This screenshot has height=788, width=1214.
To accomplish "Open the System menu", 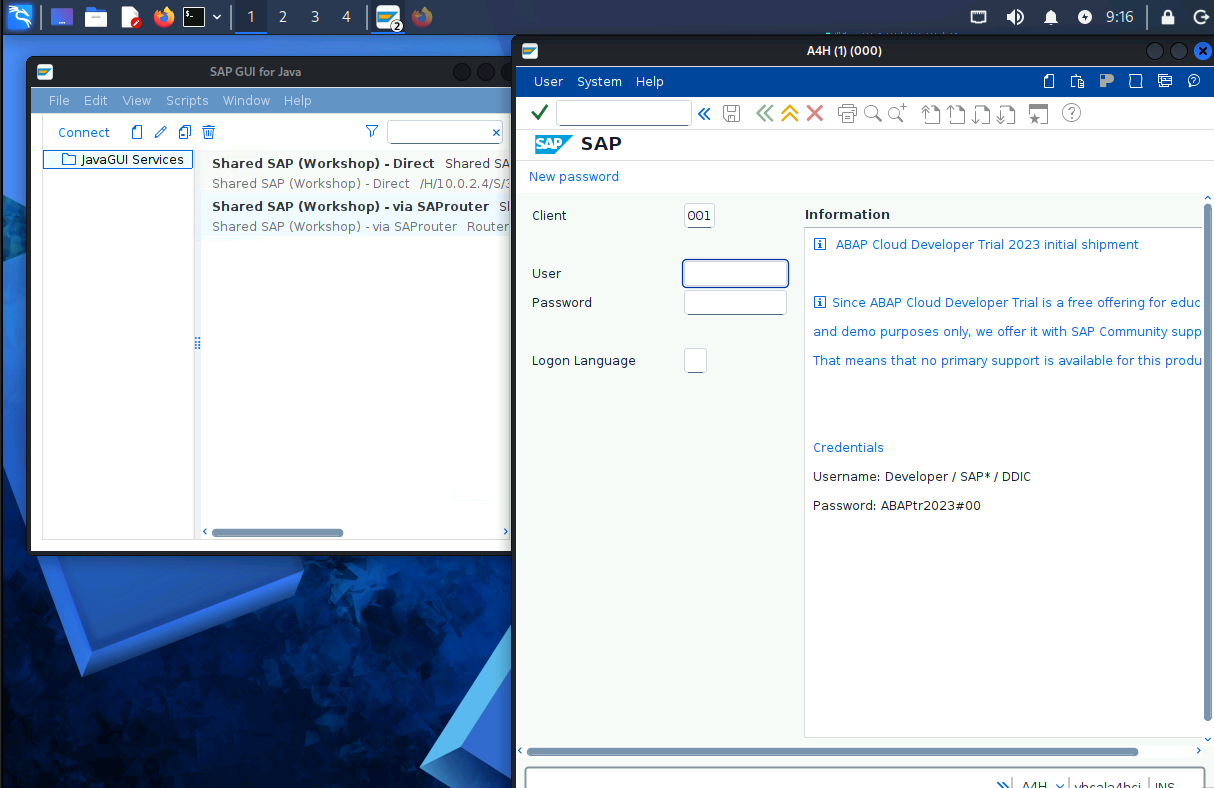I will 599,82.
